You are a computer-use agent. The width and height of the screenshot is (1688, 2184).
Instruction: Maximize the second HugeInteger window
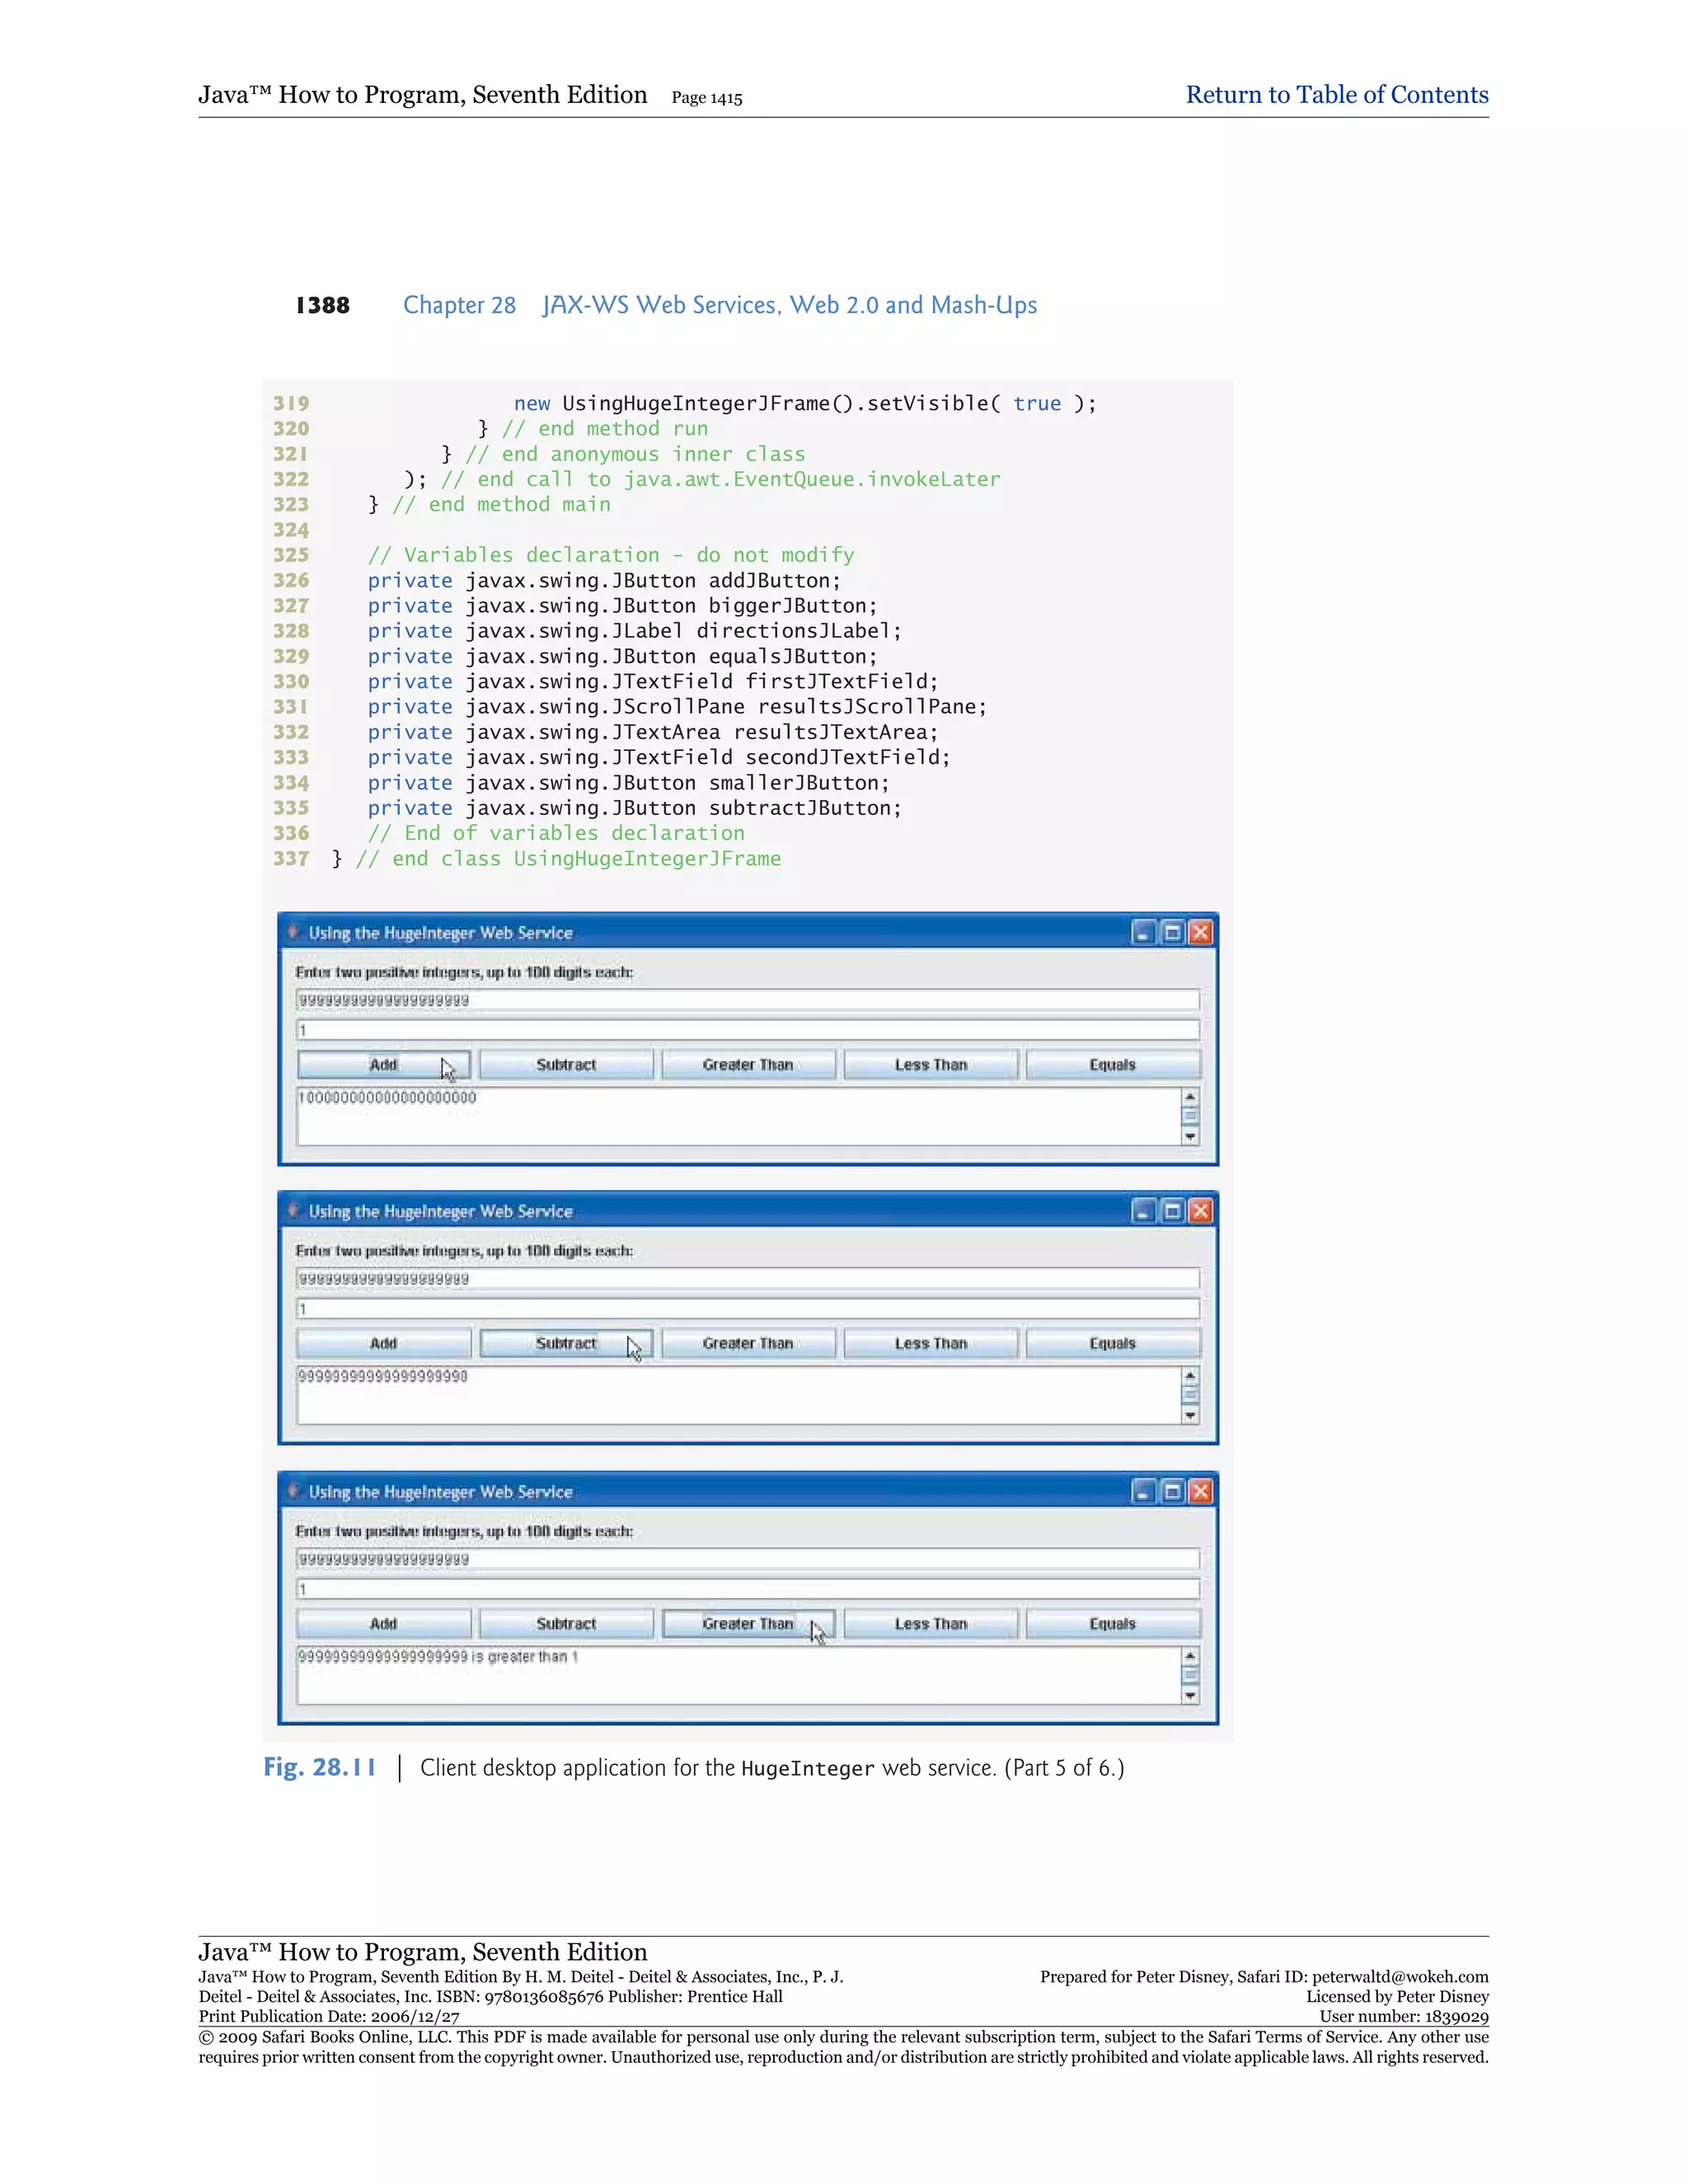1172,1211
